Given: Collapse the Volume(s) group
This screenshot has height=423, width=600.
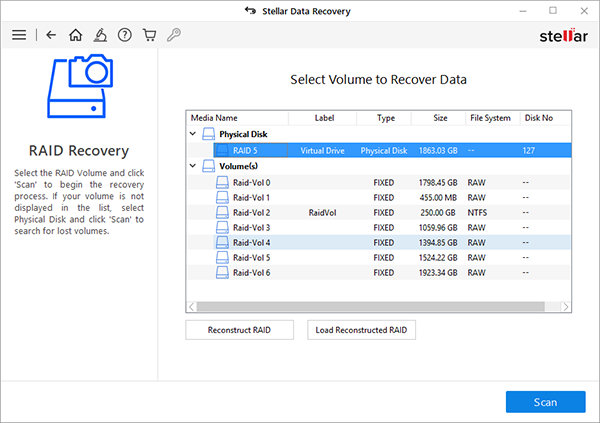Looking at the screenshot, I should [192, 166].
